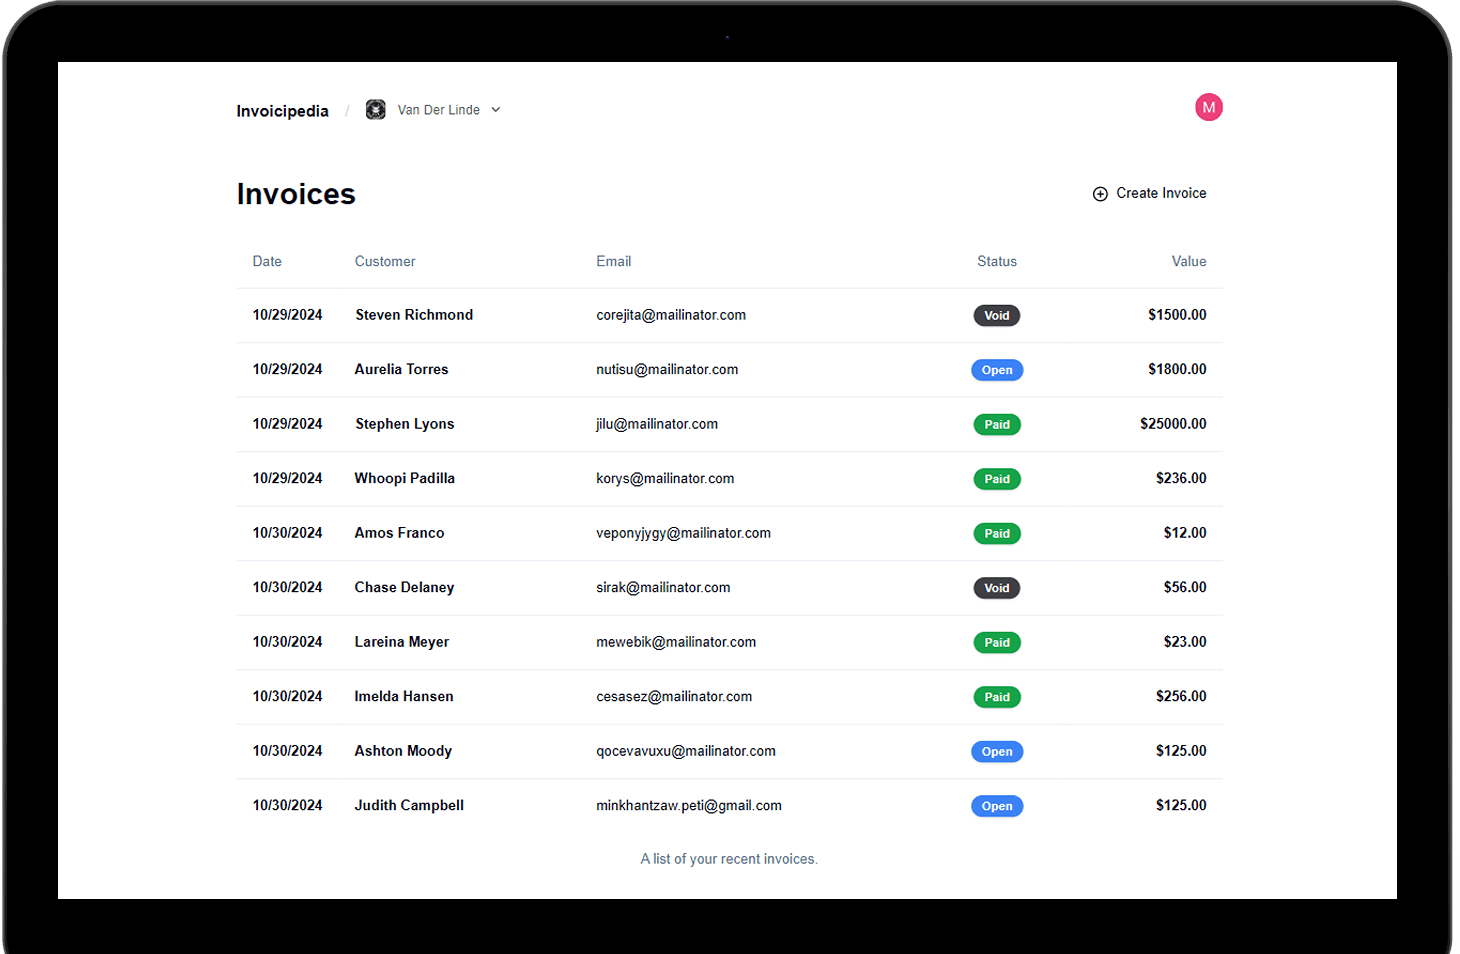The height and width of the screenshot is (954, 1460).
Task: Click the Invoicipedia home logo text
Action: tap(282, 111)
